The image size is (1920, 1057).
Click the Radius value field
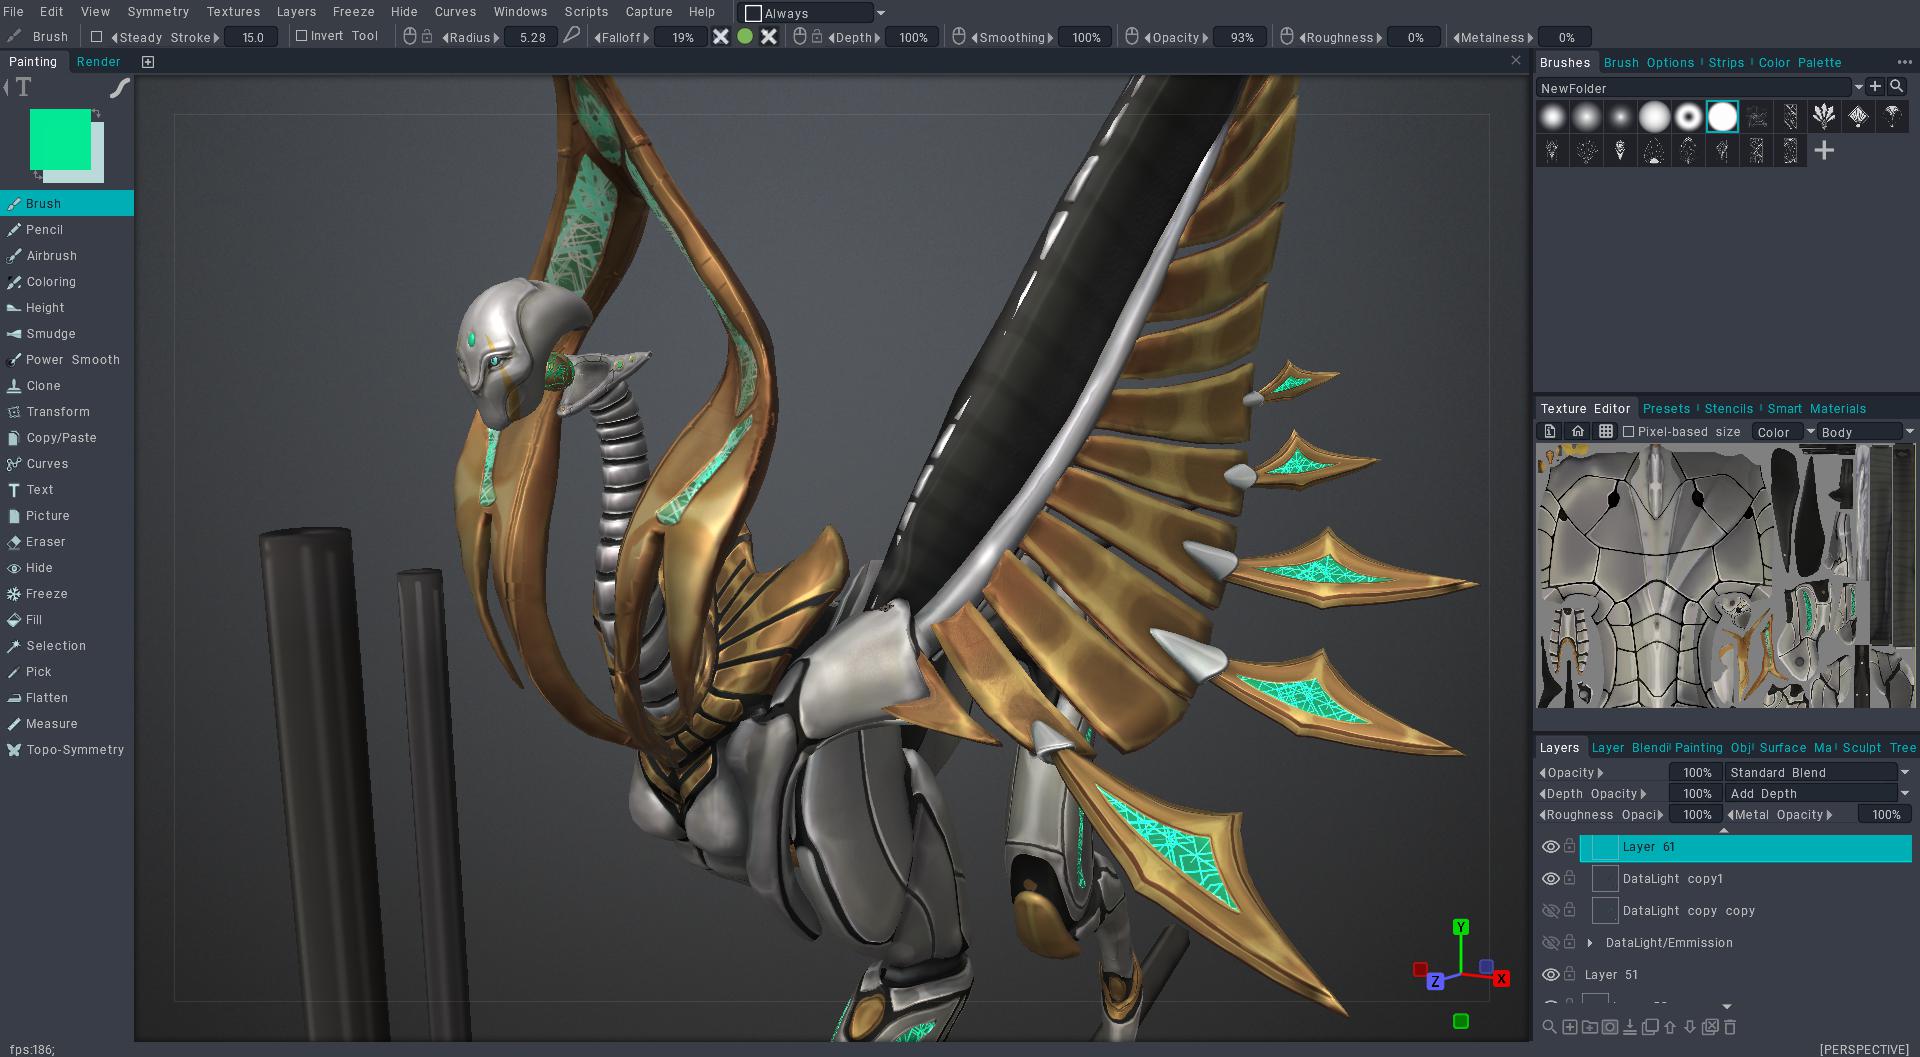[x=532, y=38]
